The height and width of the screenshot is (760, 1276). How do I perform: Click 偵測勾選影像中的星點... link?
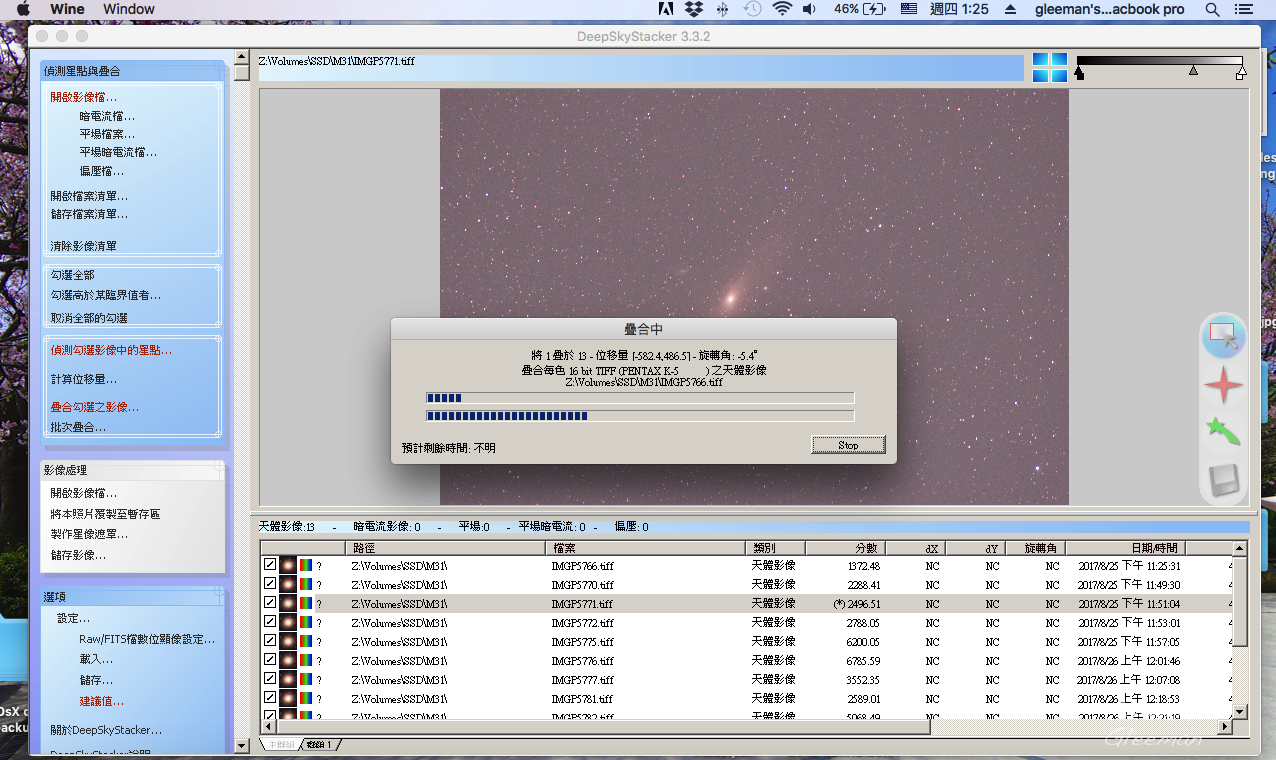click(x=111, y=351)
